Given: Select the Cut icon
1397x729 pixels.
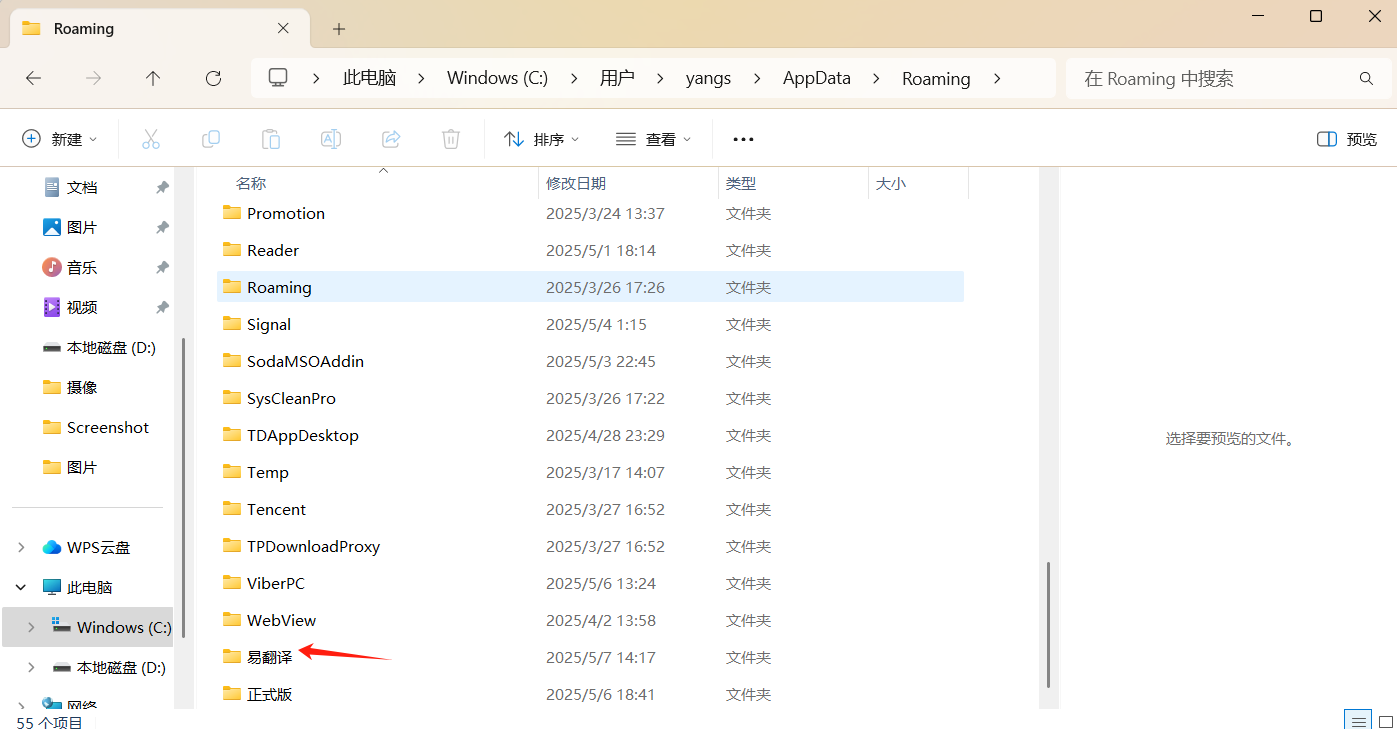Looking at the screenshot, I should tap(151, 139).
